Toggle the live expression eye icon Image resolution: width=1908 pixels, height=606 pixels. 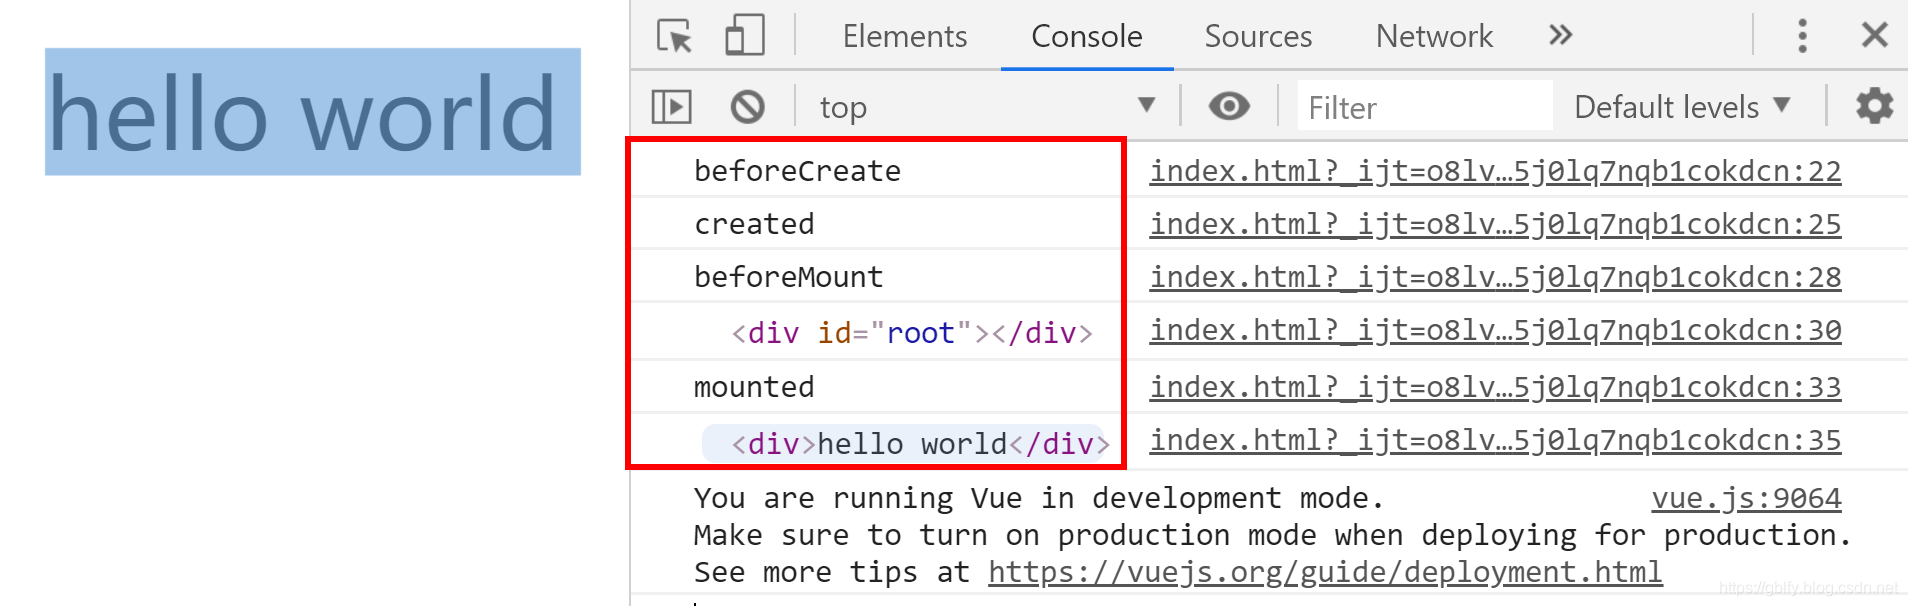coord(1229,106)
